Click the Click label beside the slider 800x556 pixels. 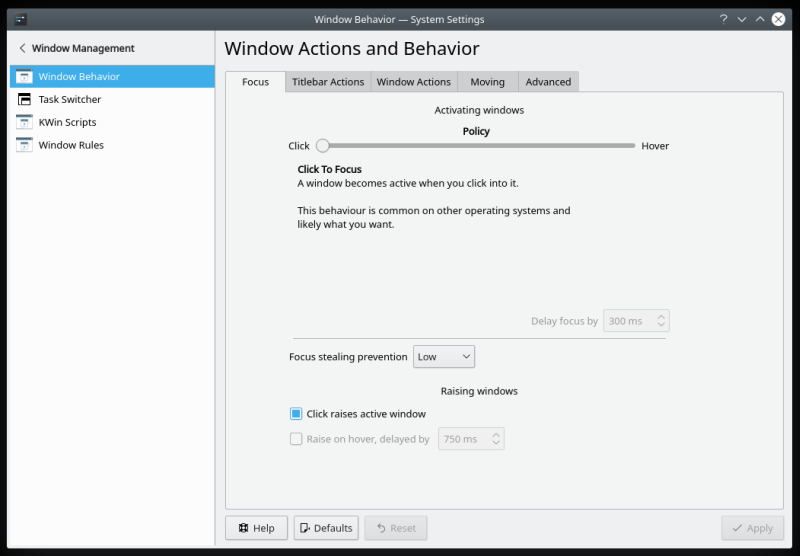pyautogui.click(x=299, y=146)
